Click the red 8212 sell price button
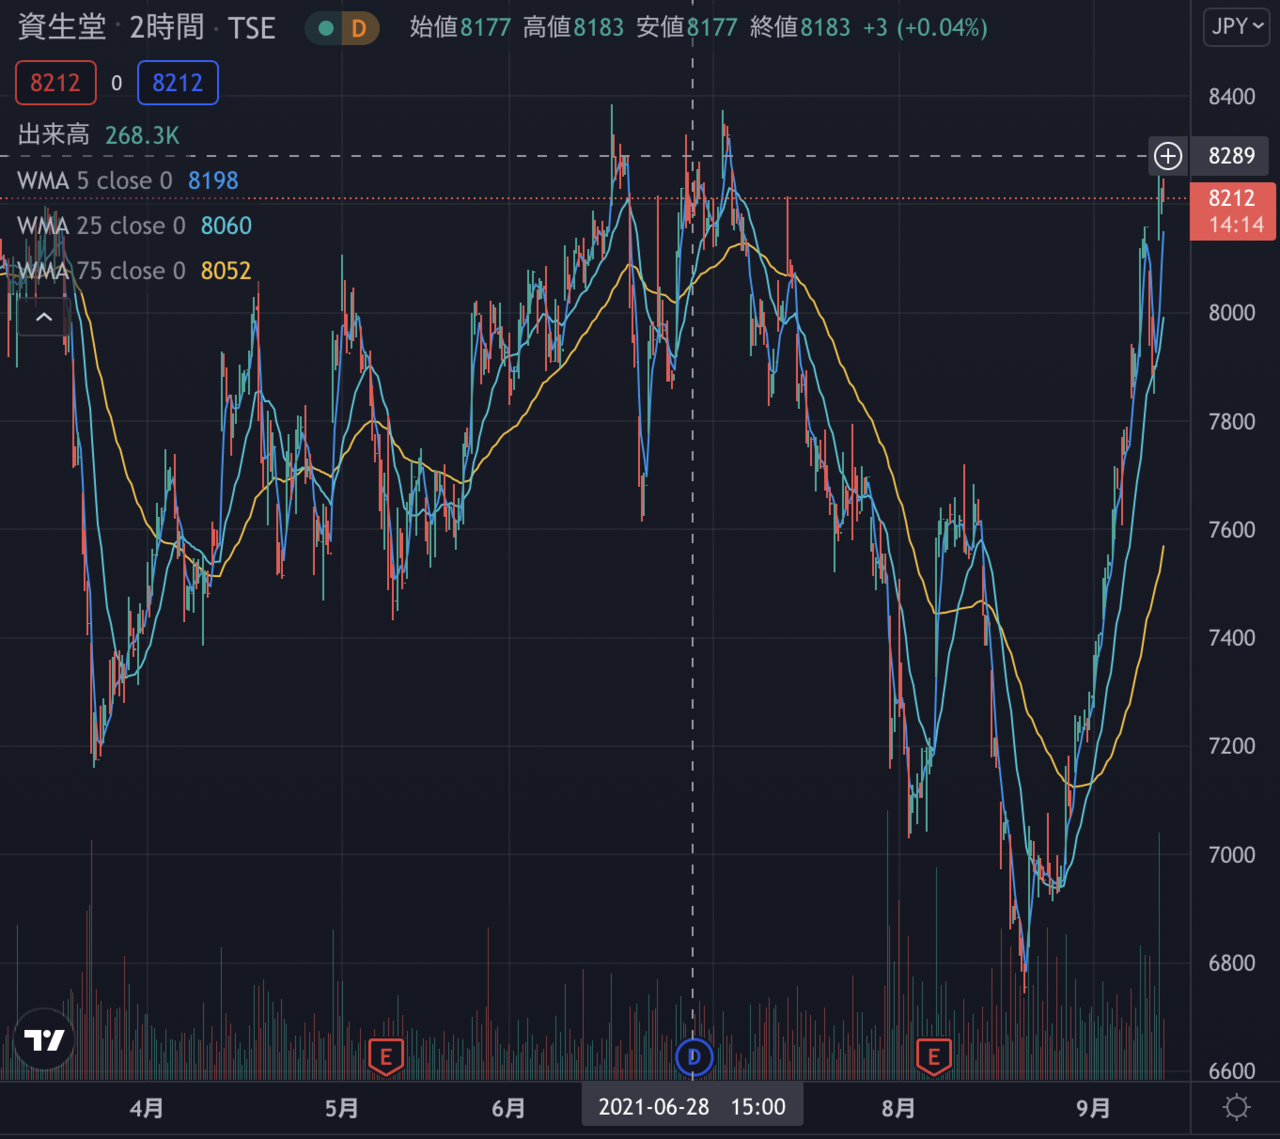The image size is (1280, 1139). click(x=56, y=83)
